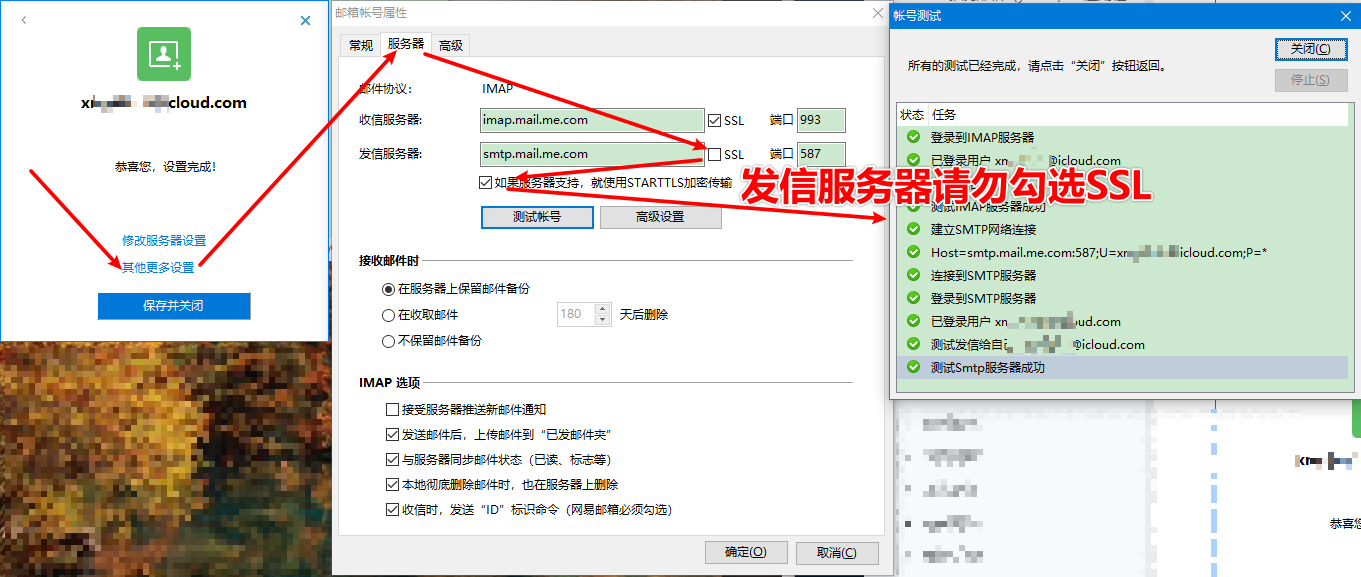Open the 其他更多设置 link
1361x577 pixels.
(158, 267)
